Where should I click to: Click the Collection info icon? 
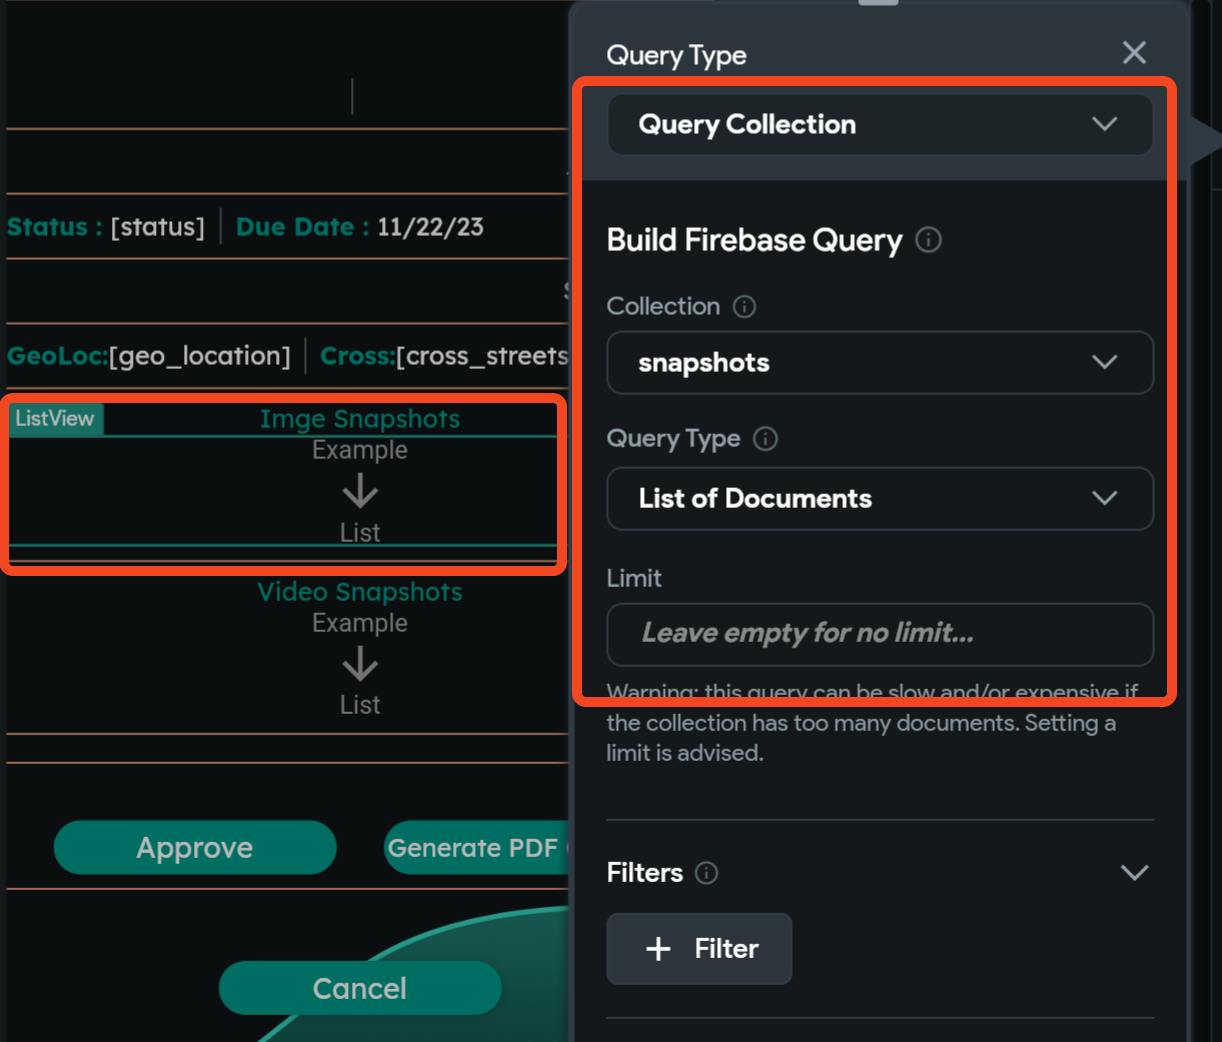pos(744,306)
